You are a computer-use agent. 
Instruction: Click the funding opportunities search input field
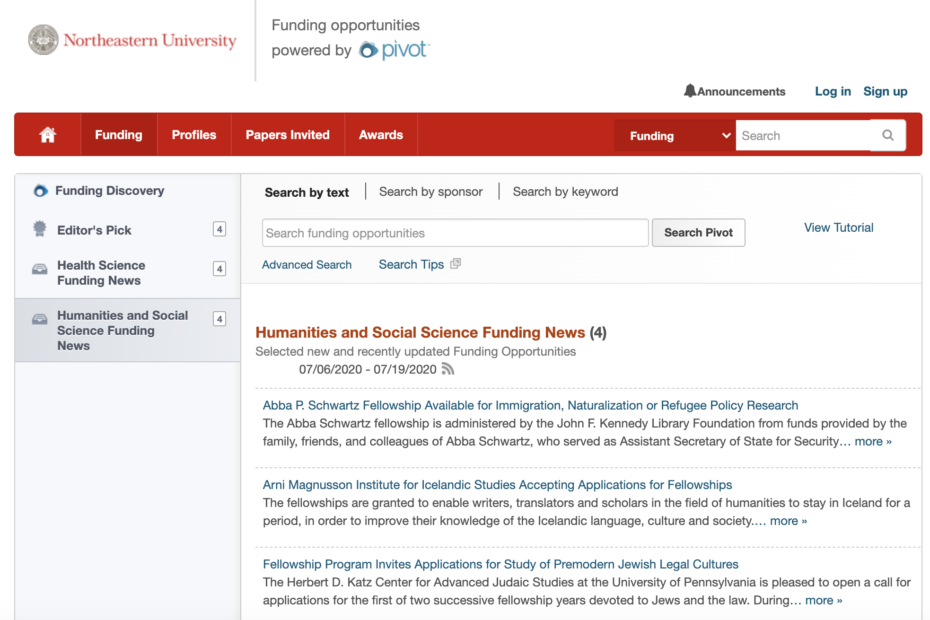click(454, 232)
